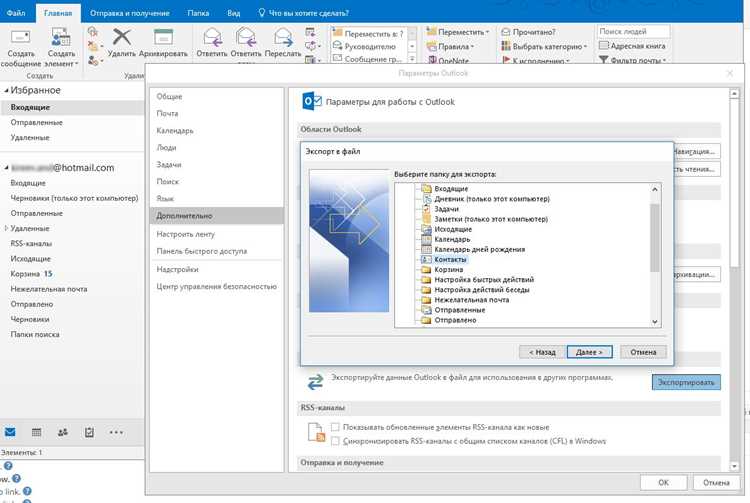Viewport: 750px width, 503px height.
Task: Click the OneNote ribbon icon
Action: tap(432, 60)
